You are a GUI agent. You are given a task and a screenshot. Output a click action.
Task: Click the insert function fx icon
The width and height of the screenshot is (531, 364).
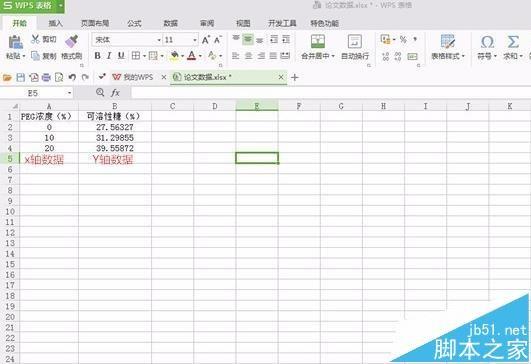[115, 92]
